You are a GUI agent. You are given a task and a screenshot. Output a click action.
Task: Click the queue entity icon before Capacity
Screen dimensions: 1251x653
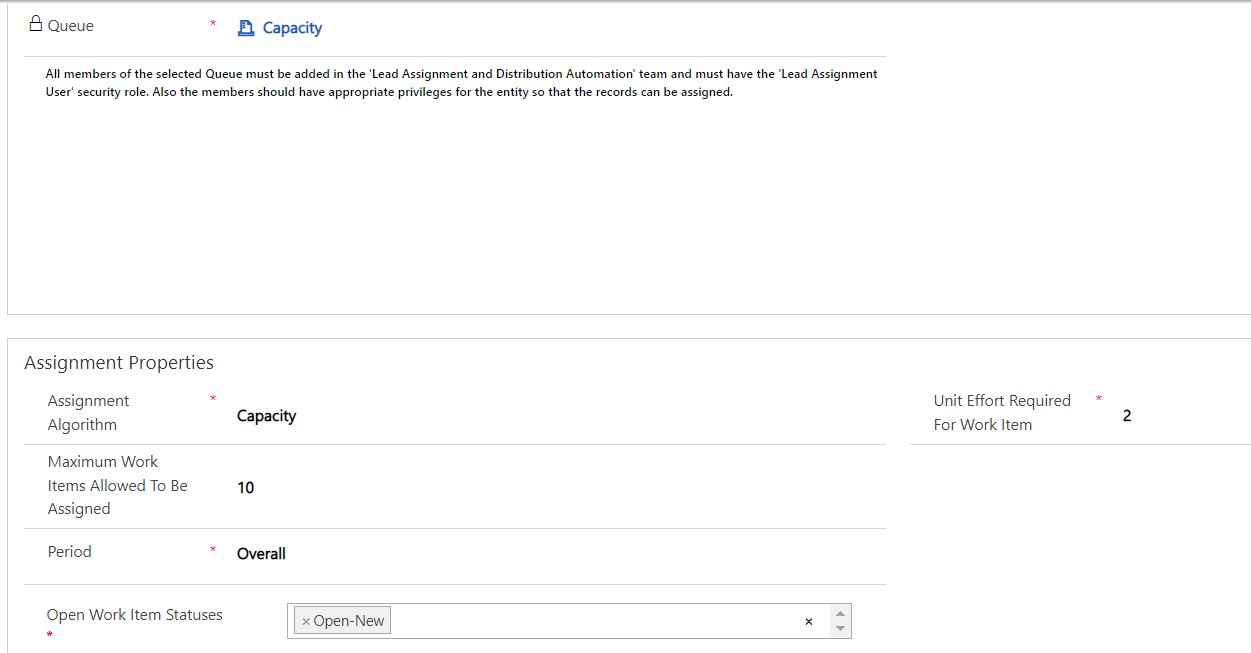pyautogui.click(x=246, y=28)
